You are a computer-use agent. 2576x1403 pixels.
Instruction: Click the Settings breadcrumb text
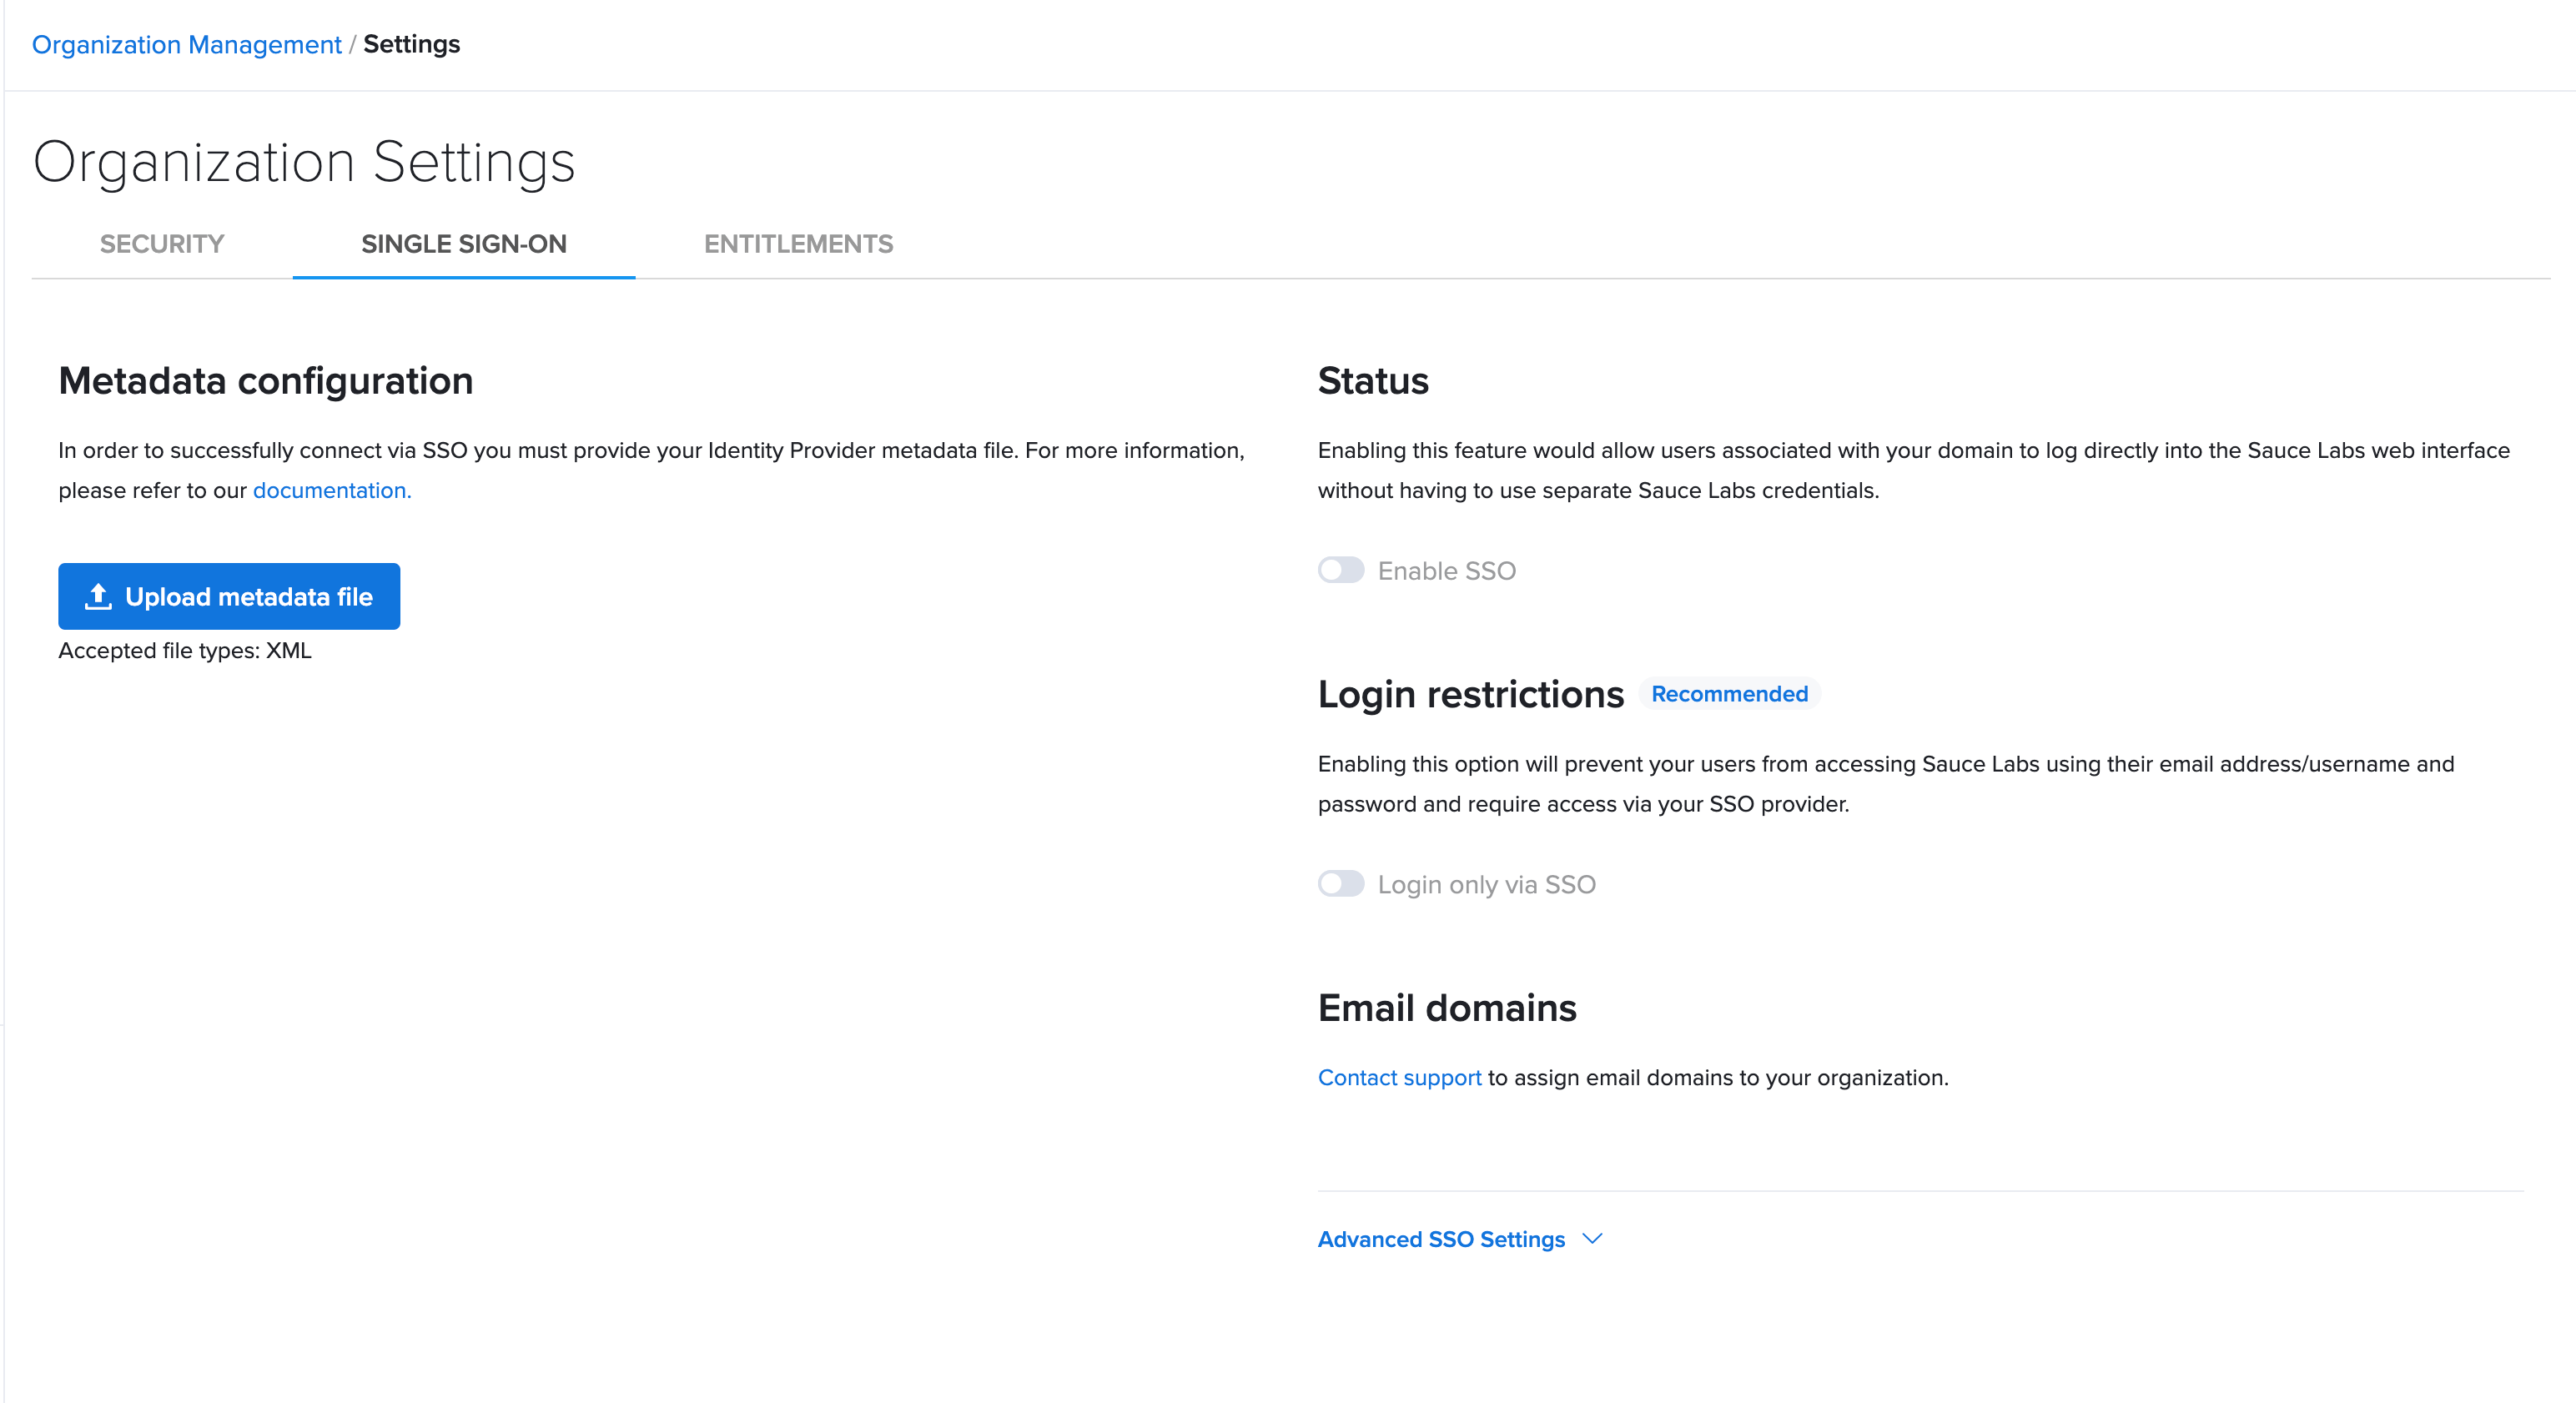[411, 43]
